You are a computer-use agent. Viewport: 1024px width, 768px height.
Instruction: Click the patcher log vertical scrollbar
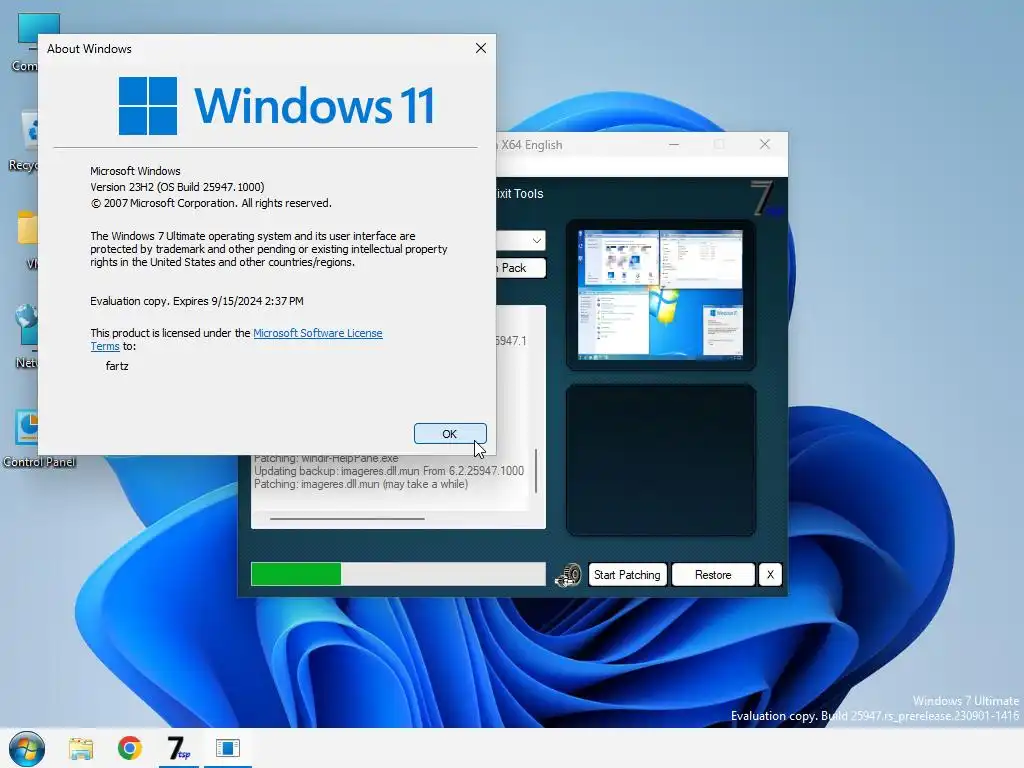[x=536, y=470]
